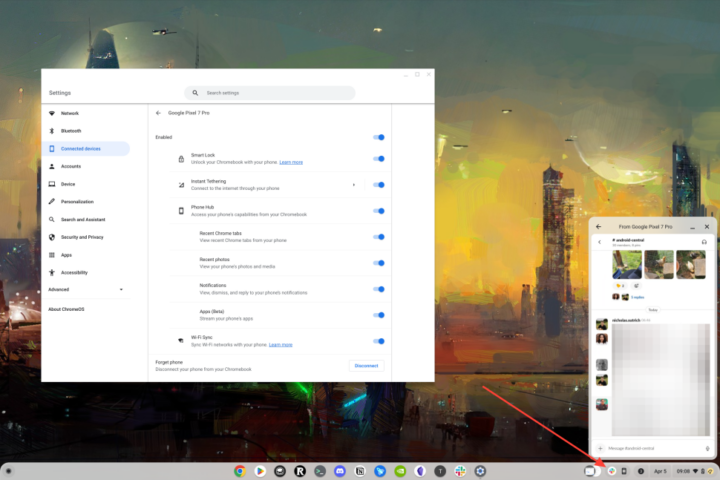Screen dimensions: 720x480
Task: Open Personalization in settings sidebar
Action: 78,201
